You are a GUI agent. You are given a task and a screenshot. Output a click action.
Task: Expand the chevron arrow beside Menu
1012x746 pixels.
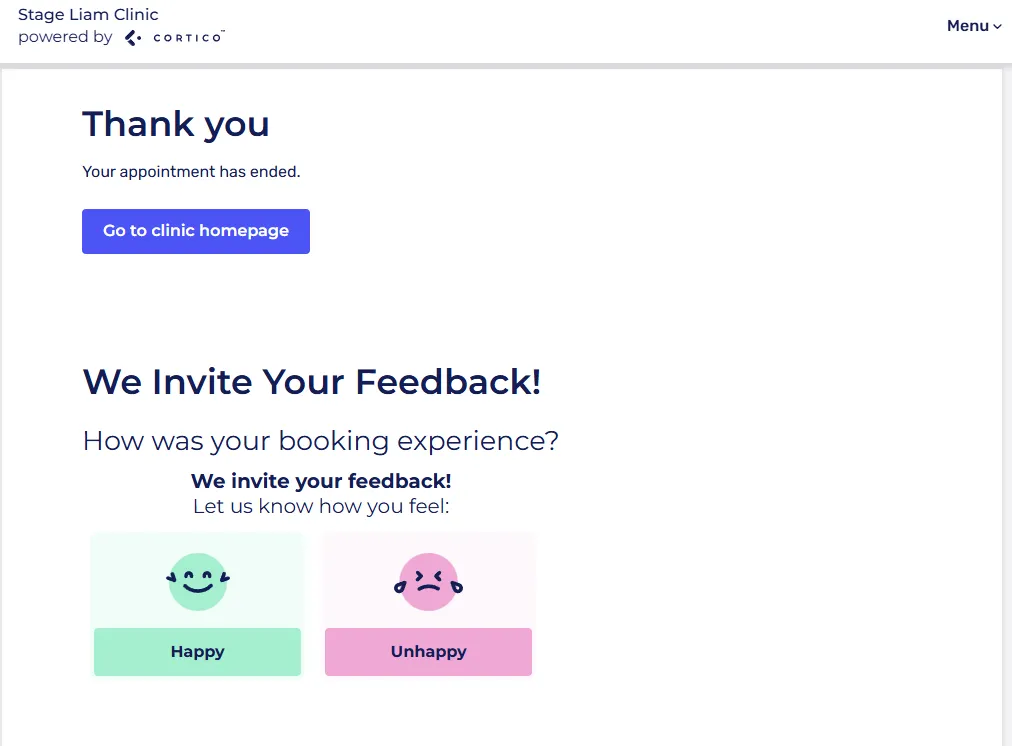tap(997, 27)
